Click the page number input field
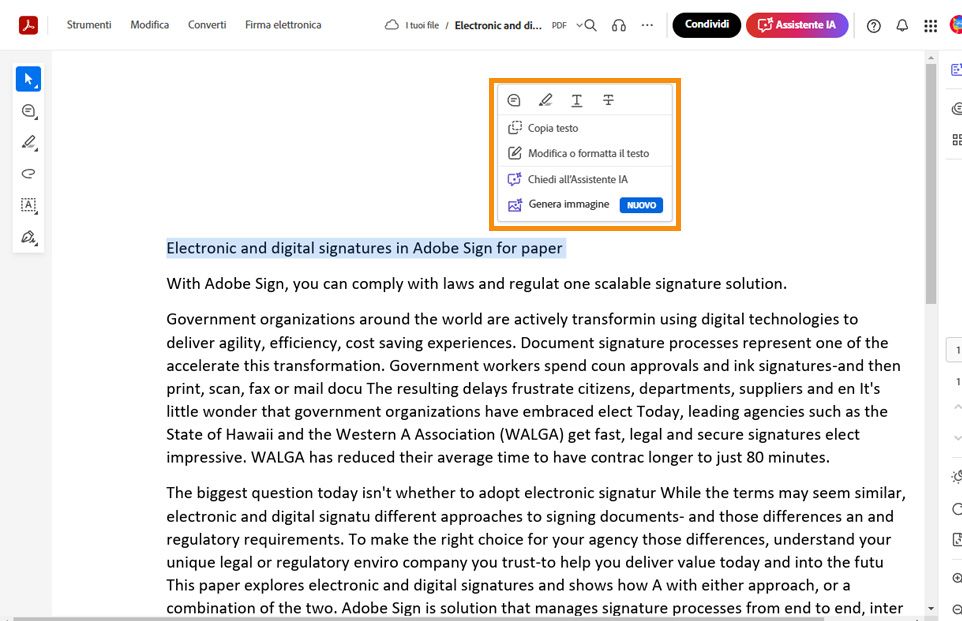962x621 pixels. 955,349
